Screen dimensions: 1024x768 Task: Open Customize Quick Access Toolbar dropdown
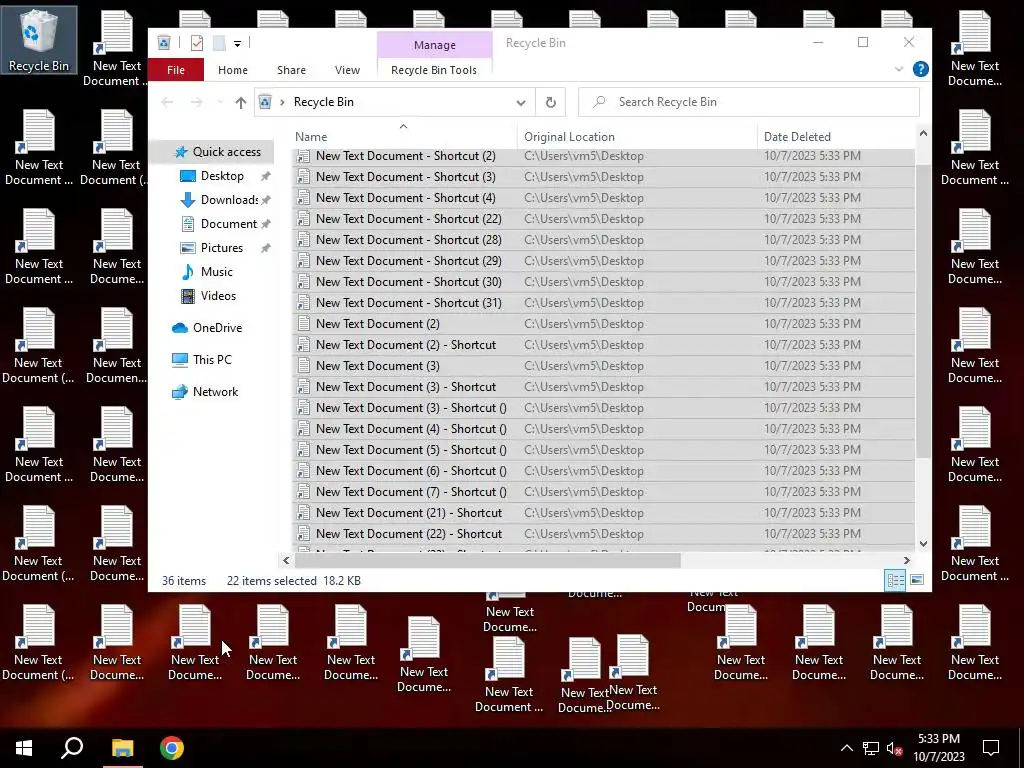point(238,44)
